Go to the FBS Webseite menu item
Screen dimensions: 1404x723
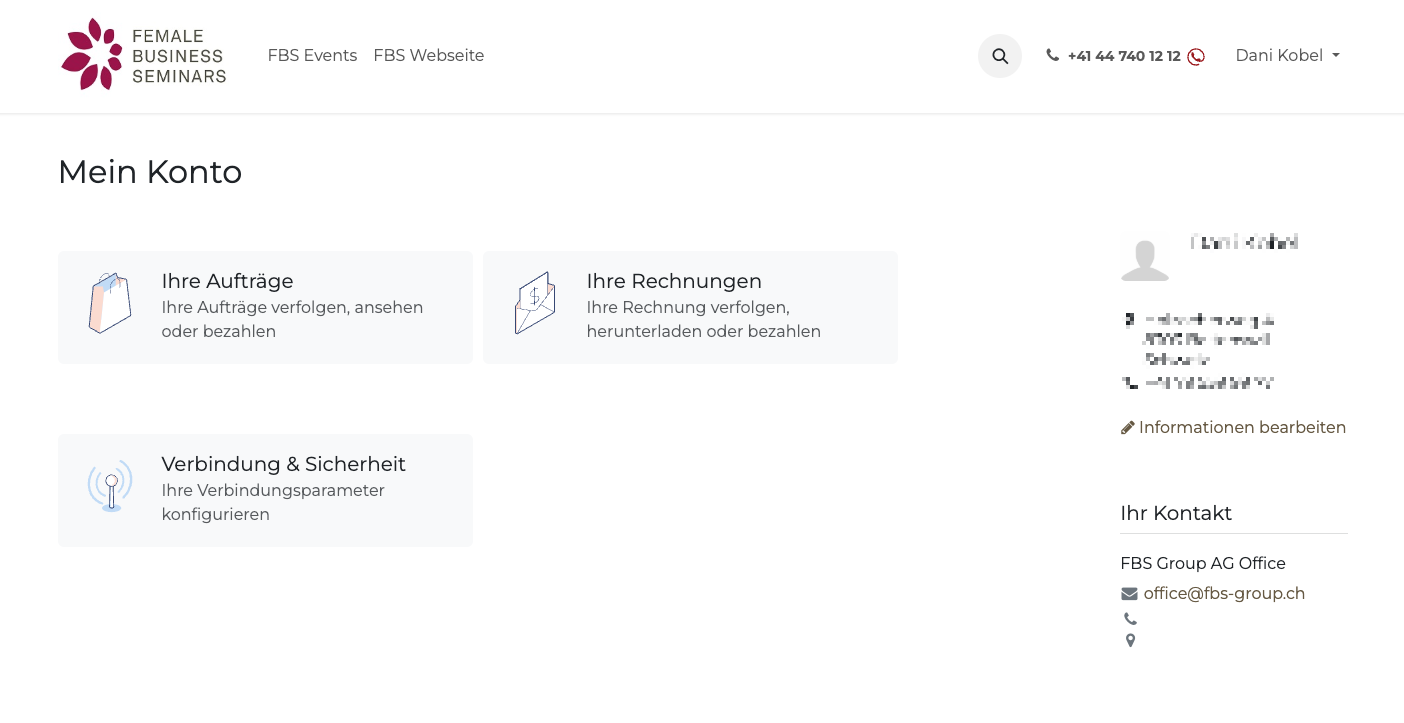[x=428, y=56]
